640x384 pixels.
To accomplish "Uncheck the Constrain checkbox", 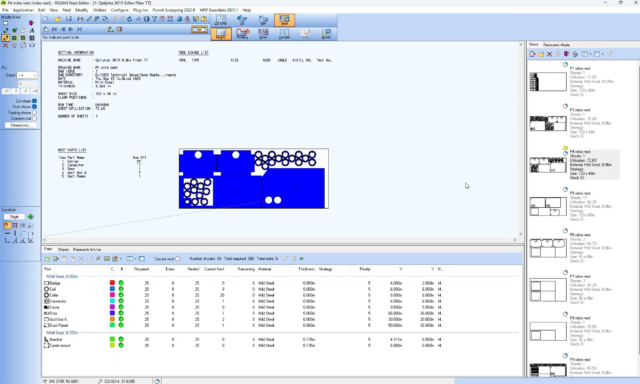I will pyautogui.click(x=34, y=101).
